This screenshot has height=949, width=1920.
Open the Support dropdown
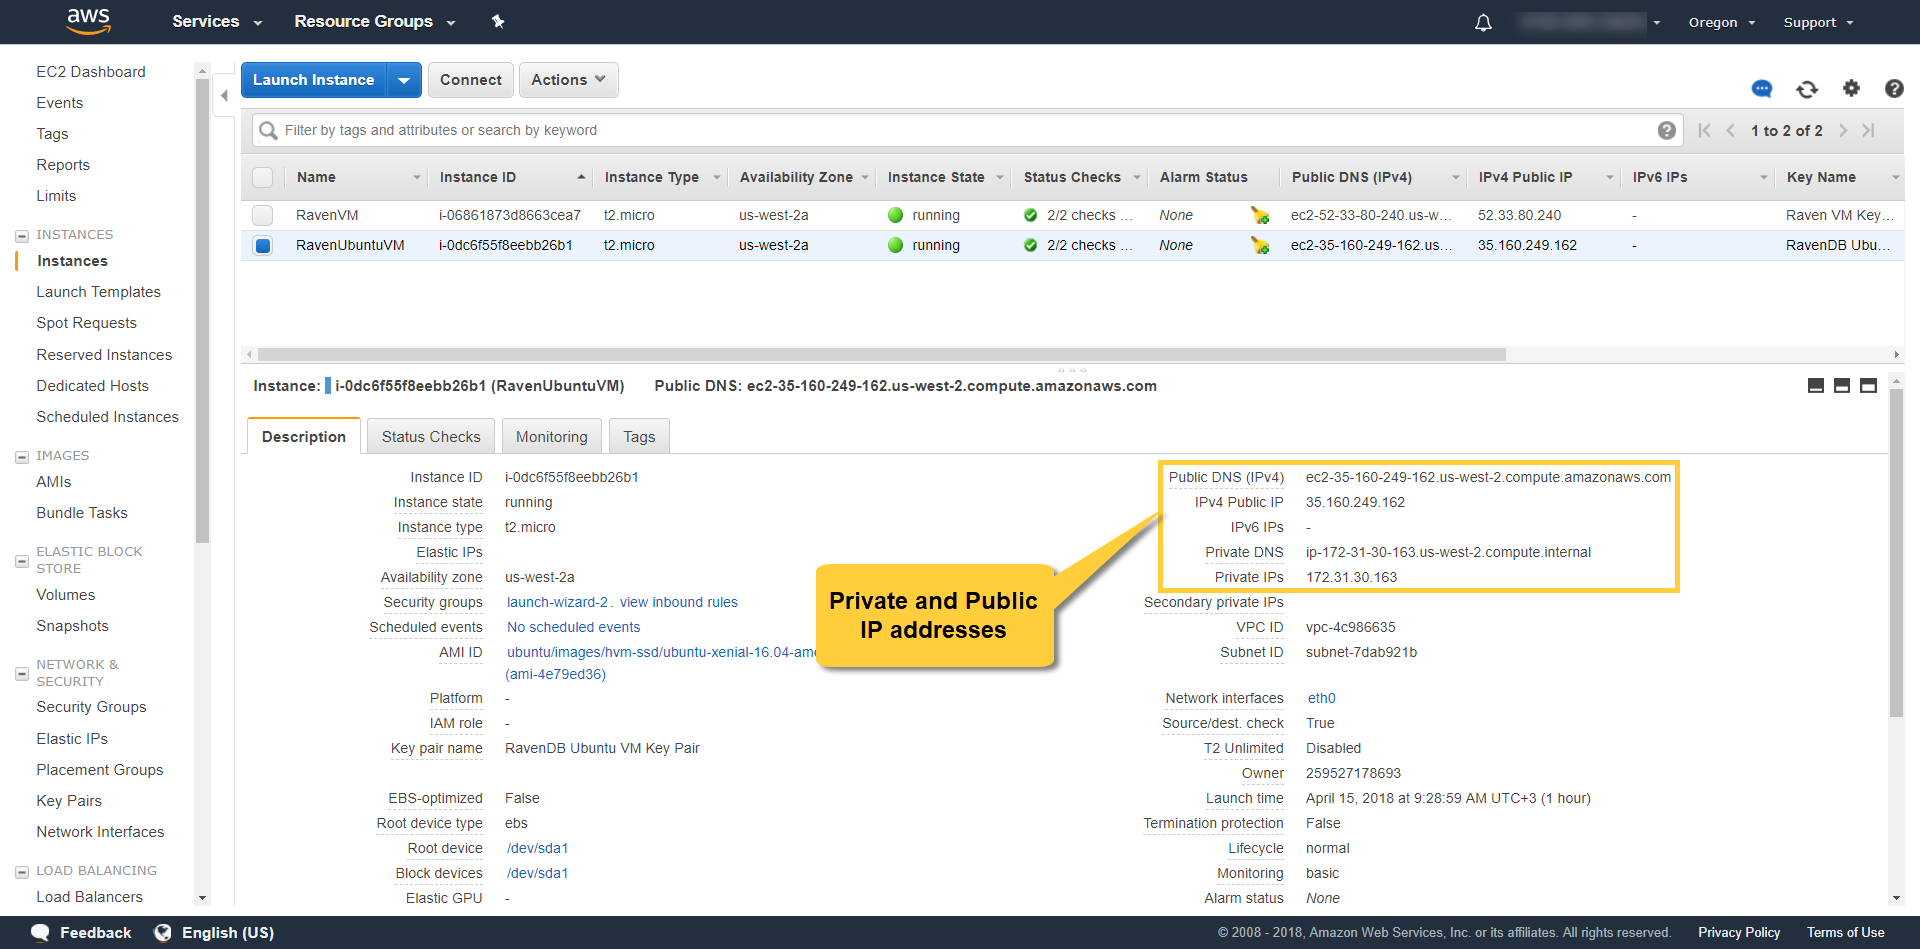1818,22
